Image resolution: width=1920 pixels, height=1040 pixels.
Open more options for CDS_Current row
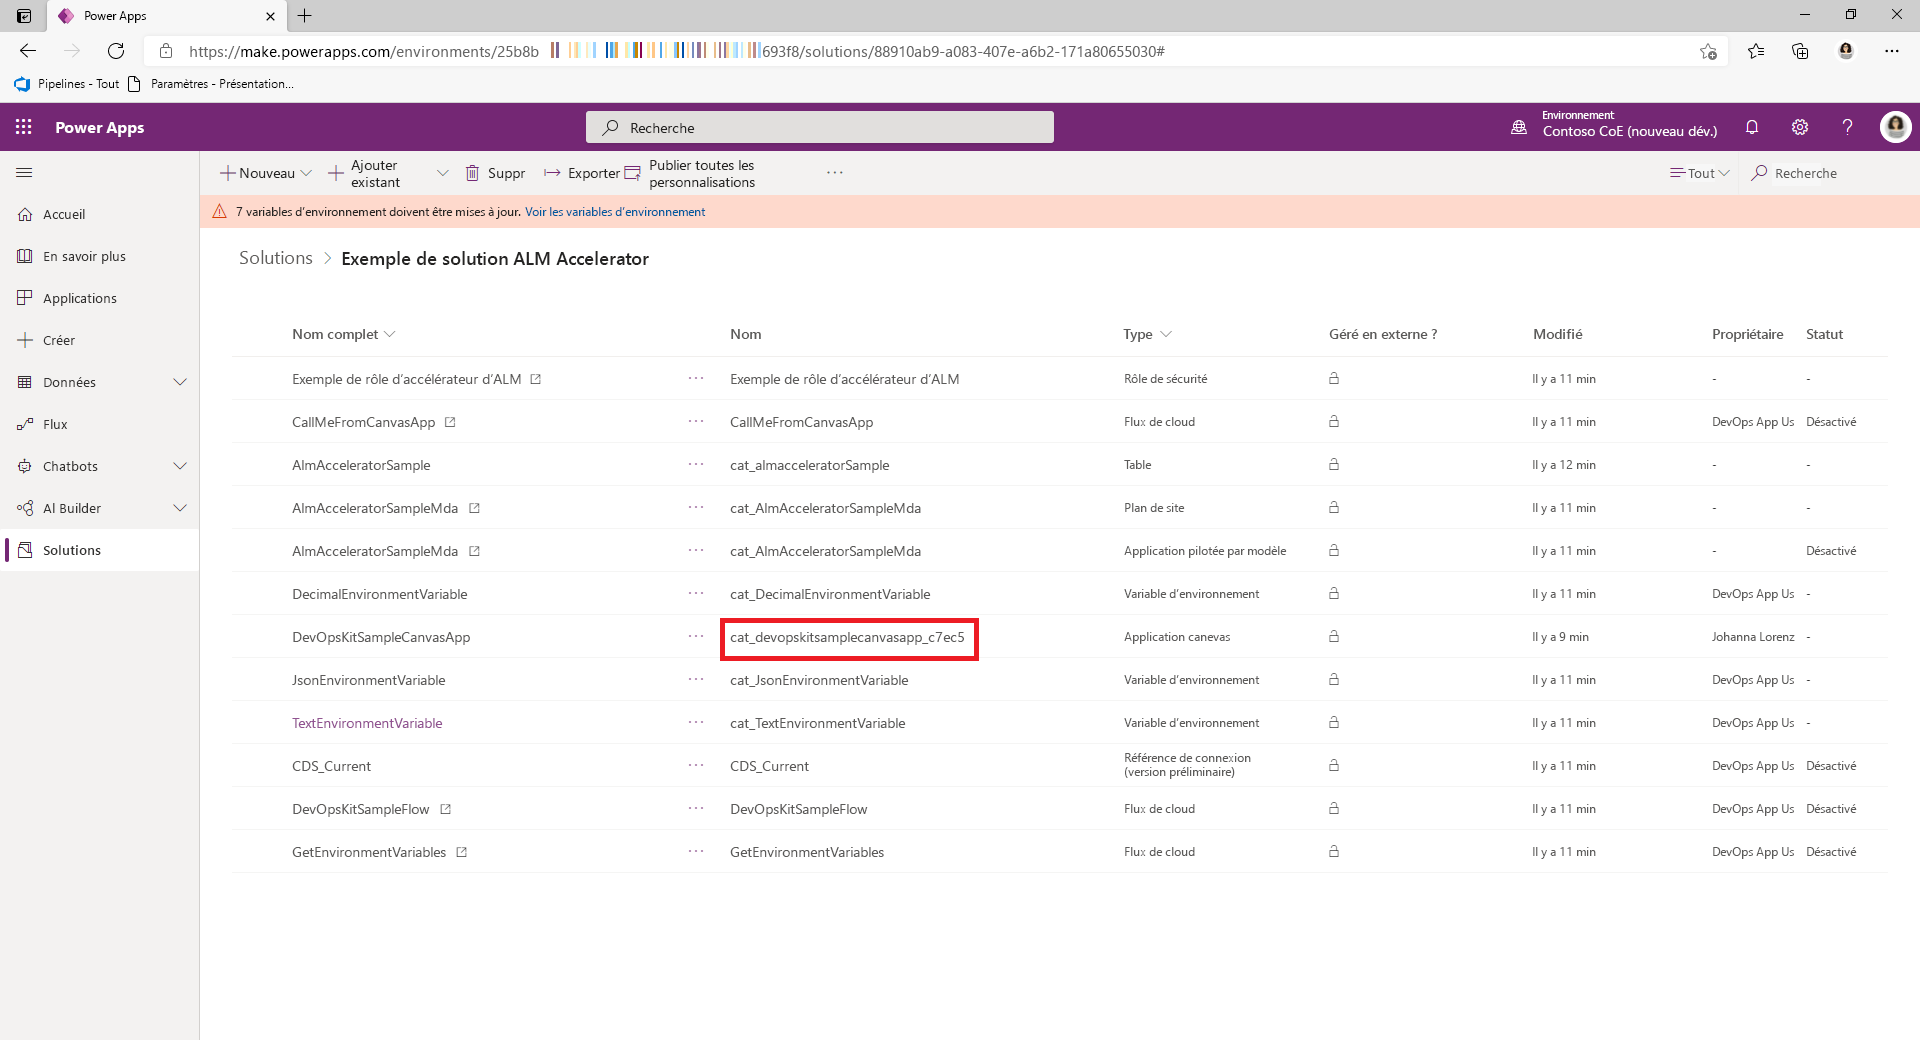click(696, 765)
